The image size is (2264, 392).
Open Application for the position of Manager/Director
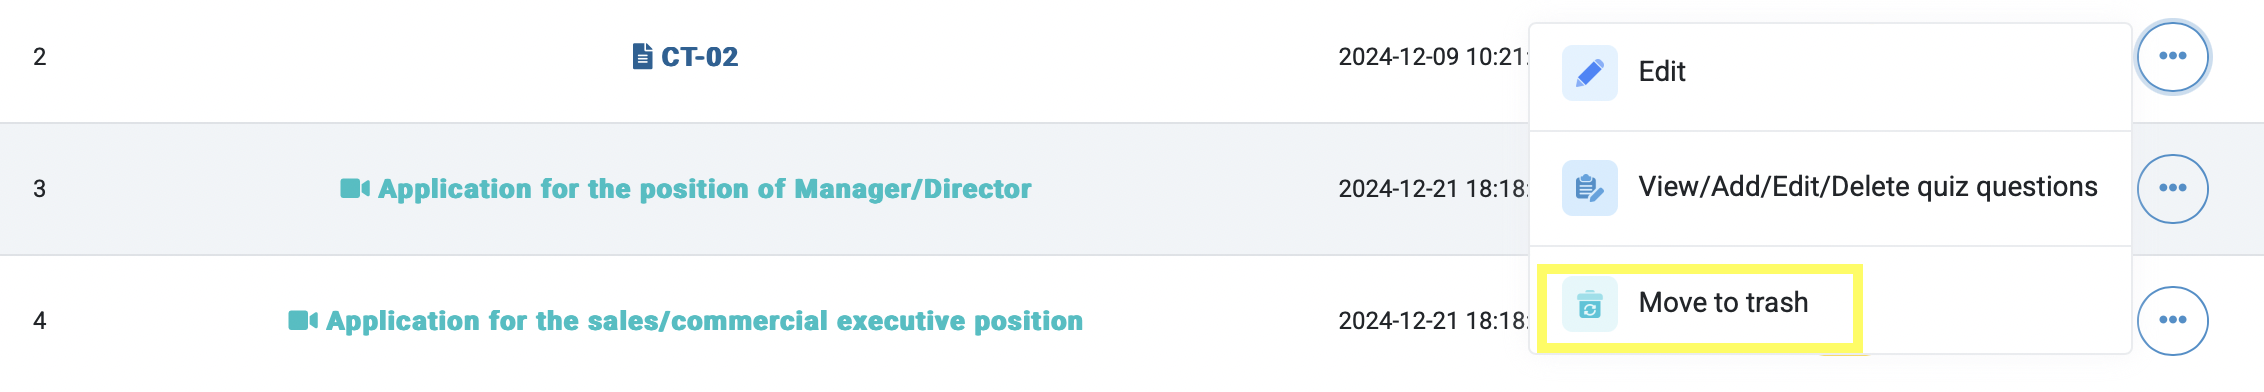[x=704, y=189]
